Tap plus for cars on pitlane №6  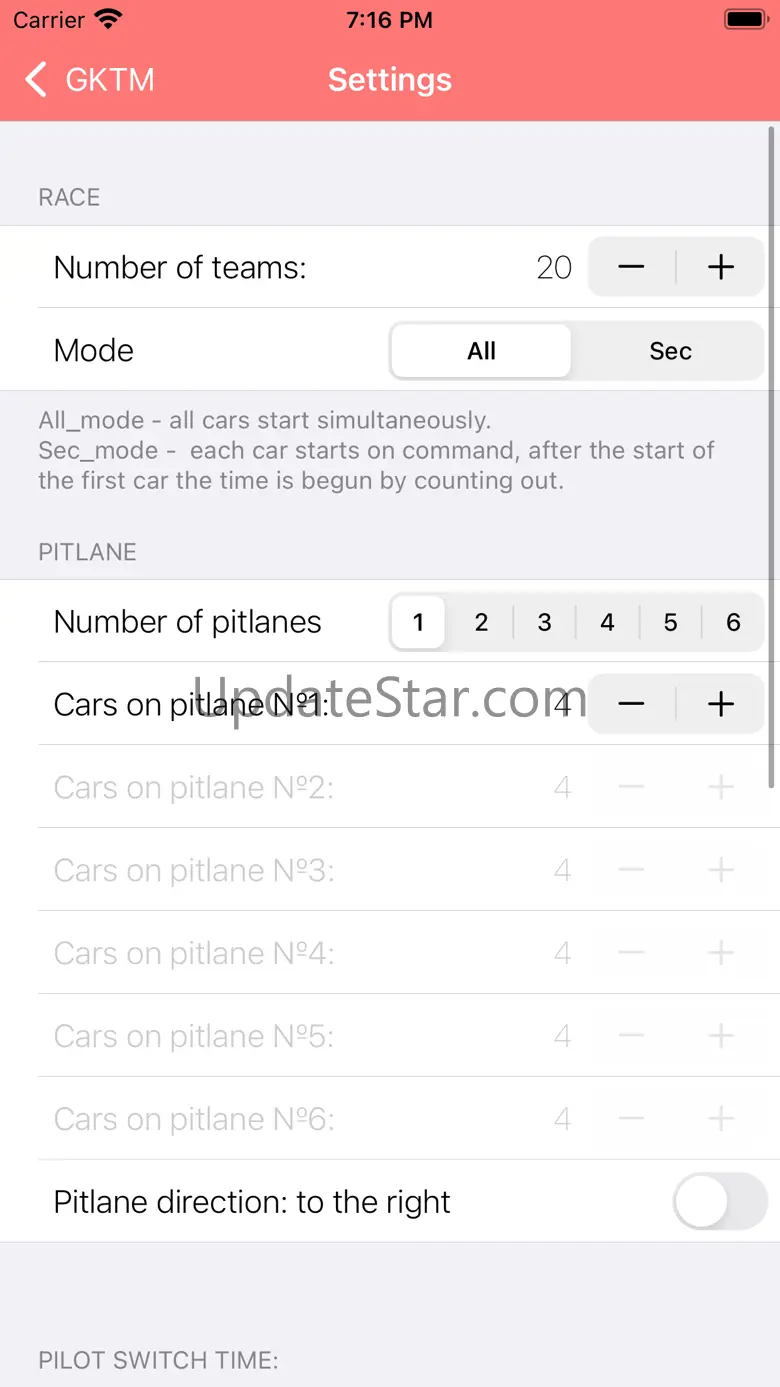pos(721,1119)
